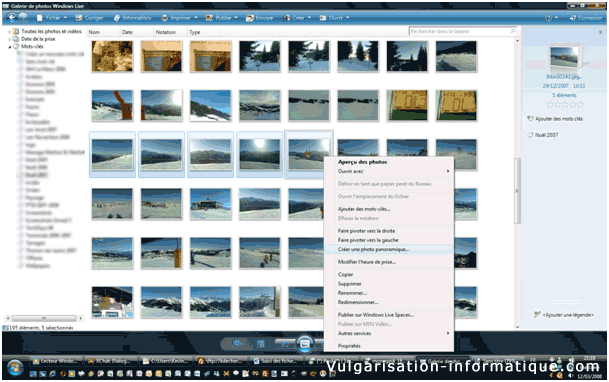Click the preview thumbnail in info pane

coord(565,57)
